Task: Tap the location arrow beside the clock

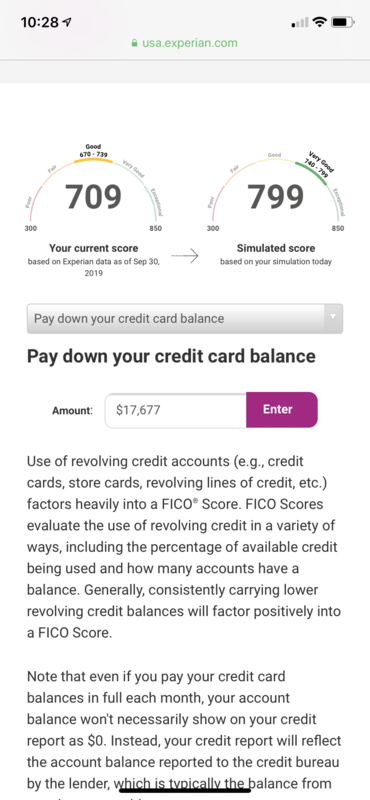Action: click(65, 22)
